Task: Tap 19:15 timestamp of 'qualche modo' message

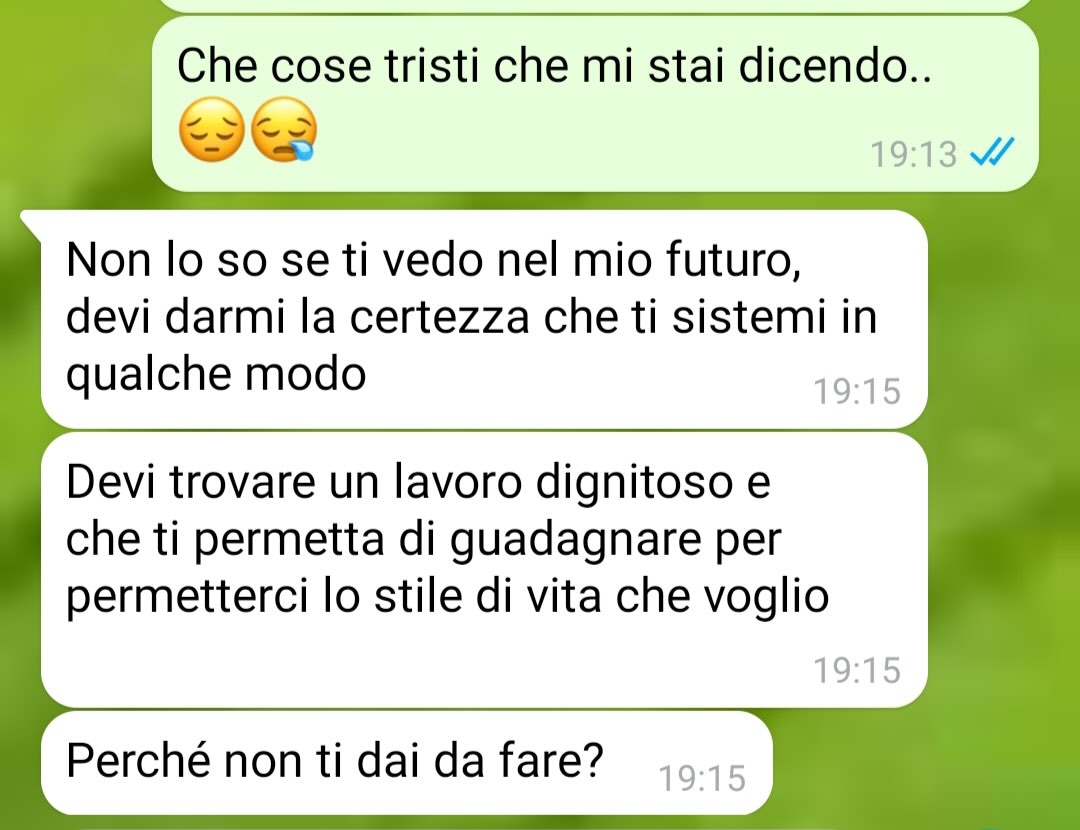Action: [x=857, y=391]
